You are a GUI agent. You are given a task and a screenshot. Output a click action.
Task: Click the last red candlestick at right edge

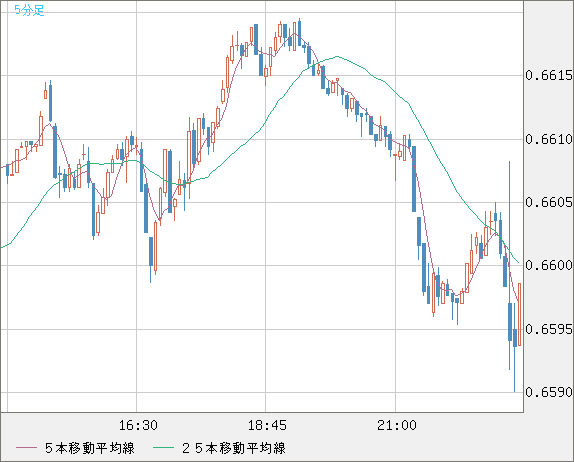[x=519, y=314]
